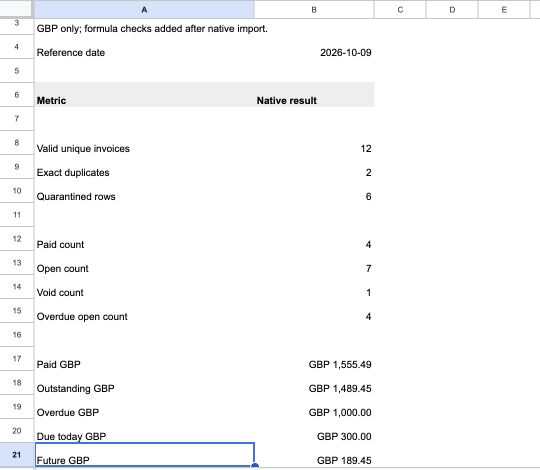Screen dimensions: 540x470
Task: Click the 'Reference date' cell
Action: (x=144, y=47)
